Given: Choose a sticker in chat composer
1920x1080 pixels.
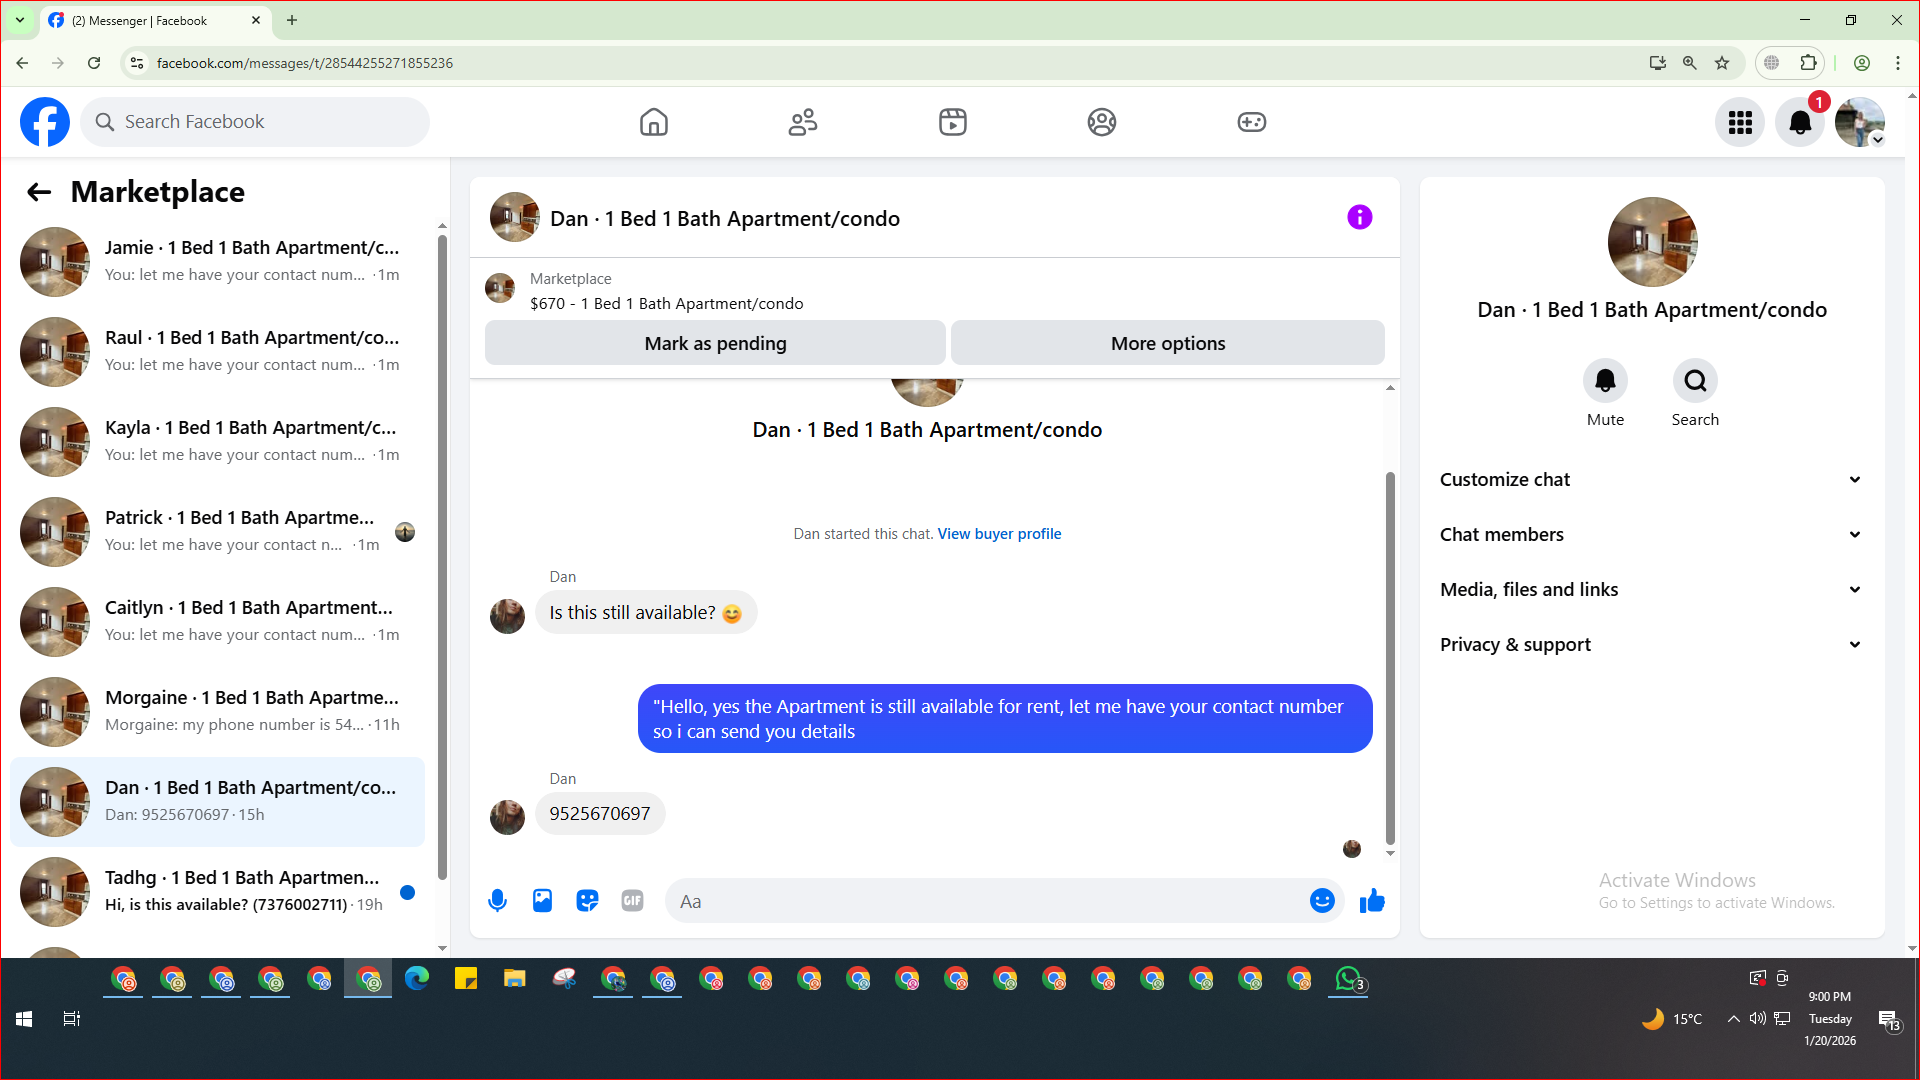Looking at the screenshot, I should point(587,901).
